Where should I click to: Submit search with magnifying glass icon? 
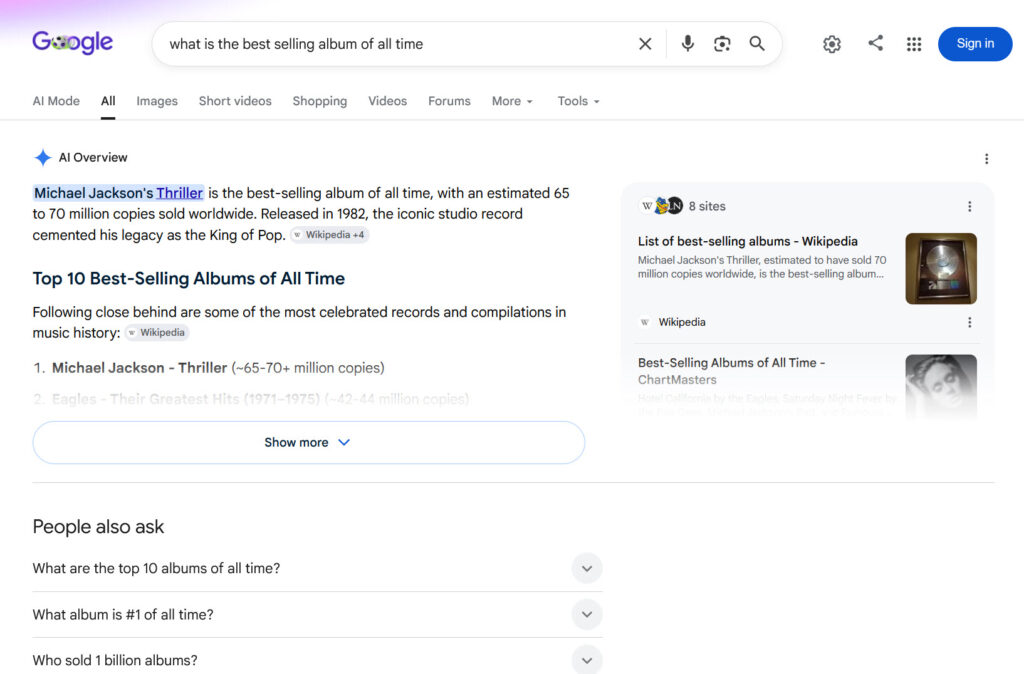click(x=757, y=44)
